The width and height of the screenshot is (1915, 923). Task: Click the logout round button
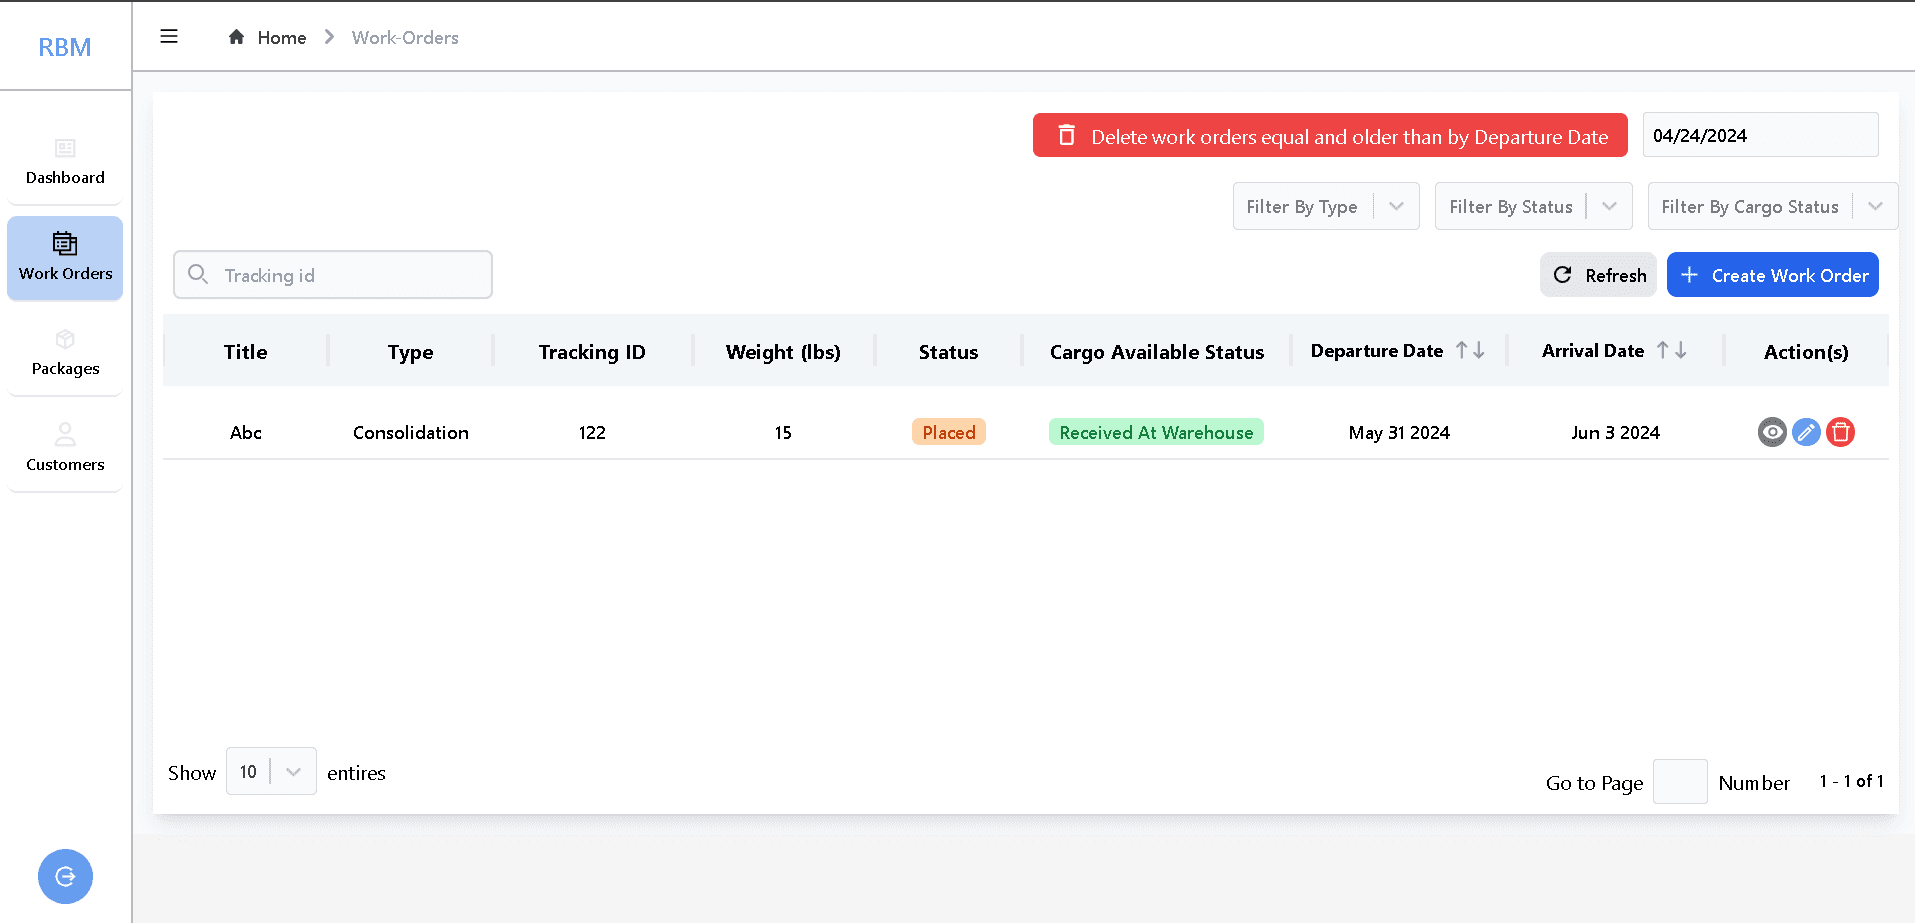click(65, 877)
